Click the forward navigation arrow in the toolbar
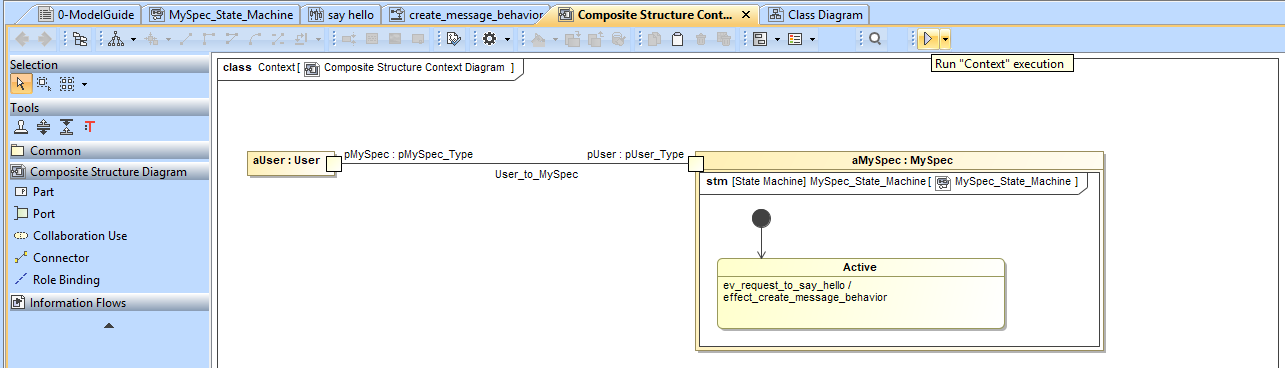1285x368 pixels. [x=44, y=39]
